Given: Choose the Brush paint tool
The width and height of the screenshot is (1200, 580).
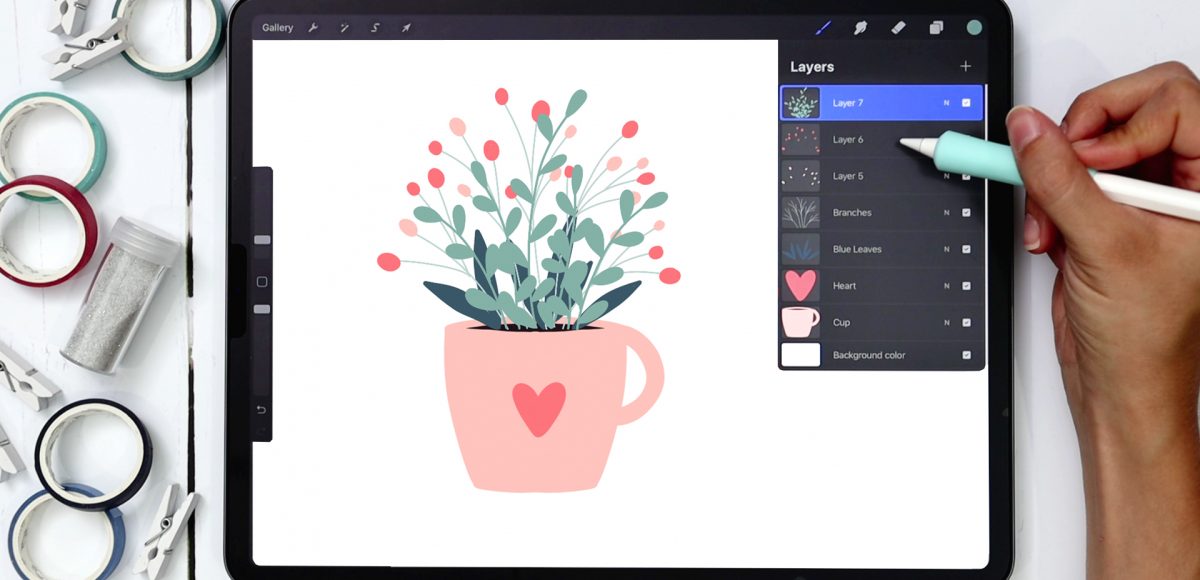Looking at the screenshot, I should tap(822, 28).
